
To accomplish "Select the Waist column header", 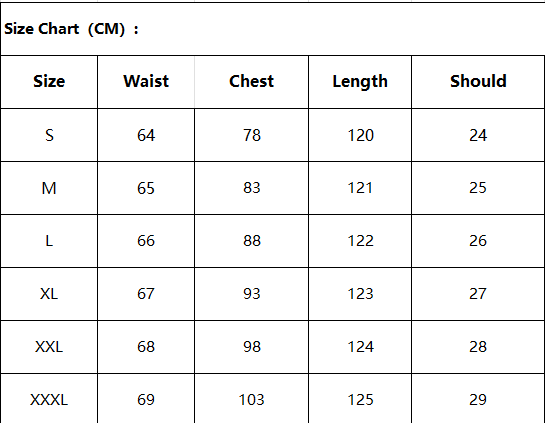I will pos(146,82).
